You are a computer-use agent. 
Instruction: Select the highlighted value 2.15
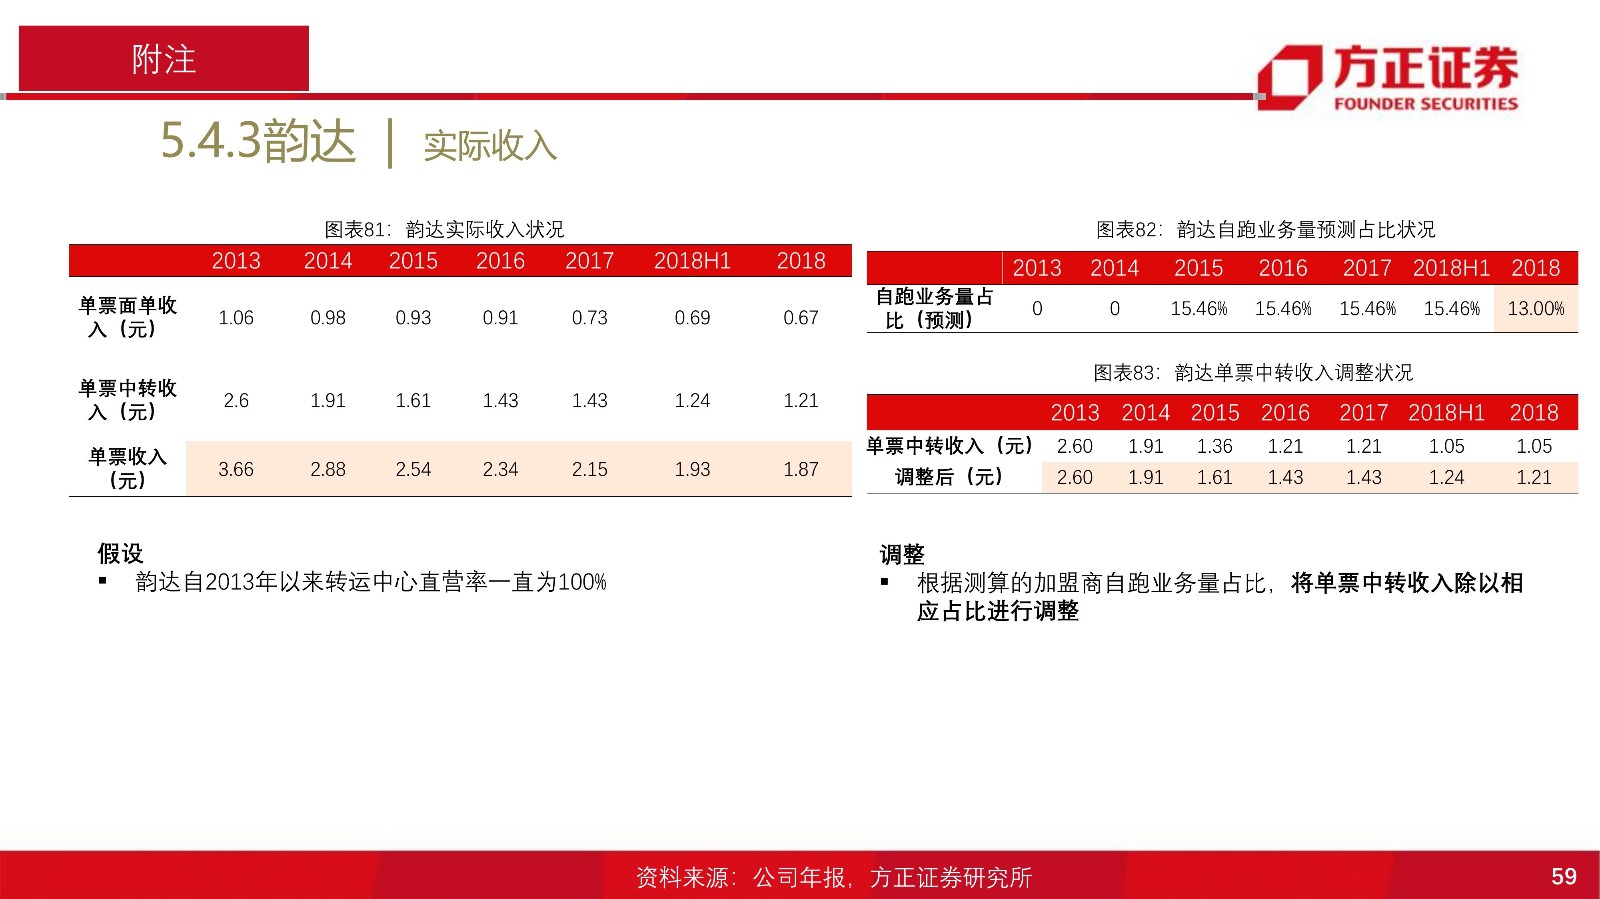point(590,469)
